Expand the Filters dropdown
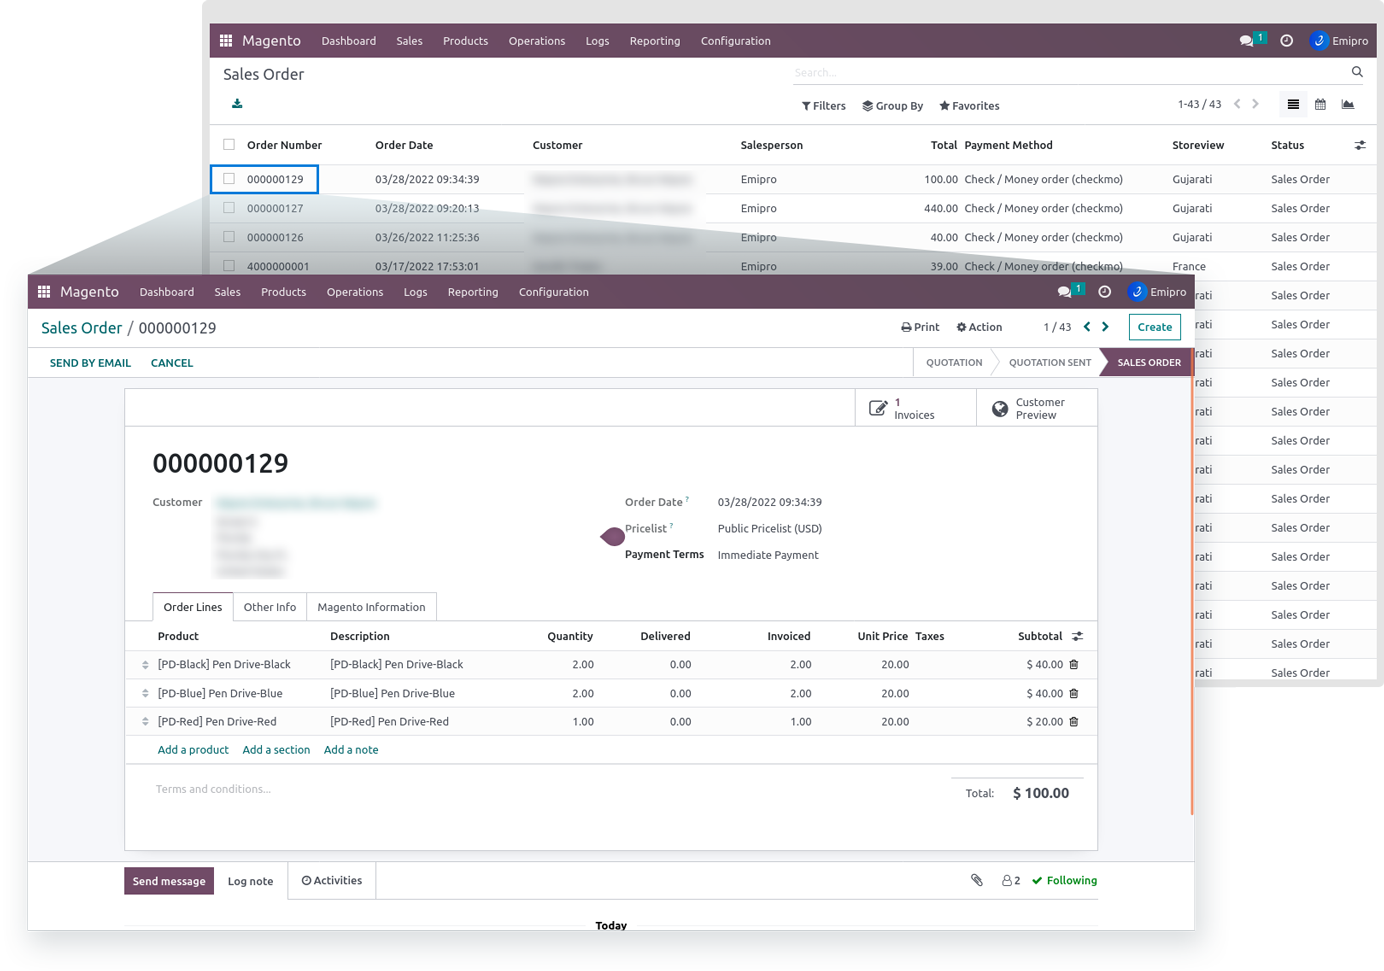The height and width of the screenshot is (971, 1384). [823, 106]
